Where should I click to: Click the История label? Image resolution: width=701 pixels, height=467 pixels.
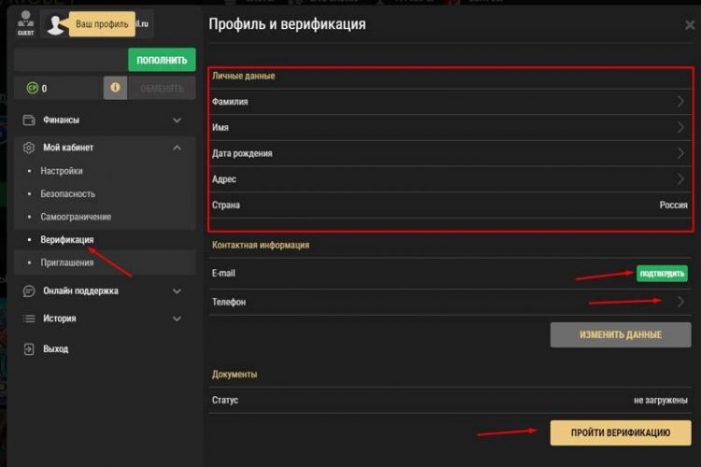pos(59,319)
